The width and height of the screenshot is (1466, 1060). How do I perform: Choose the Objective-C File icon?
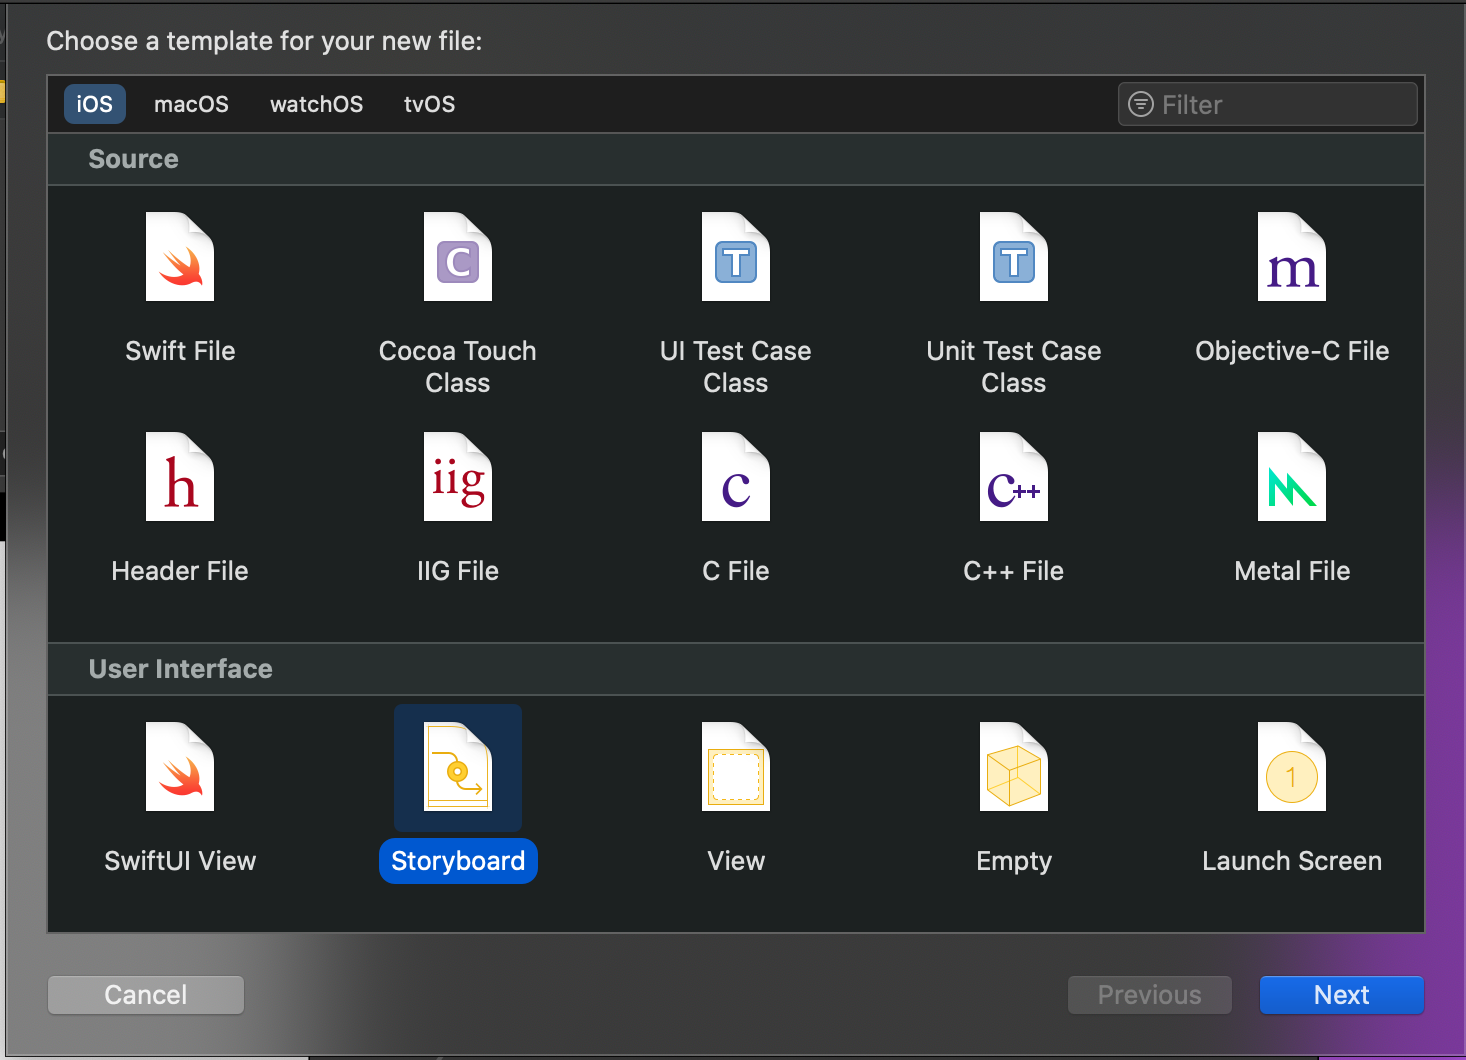coord(1292,257)
